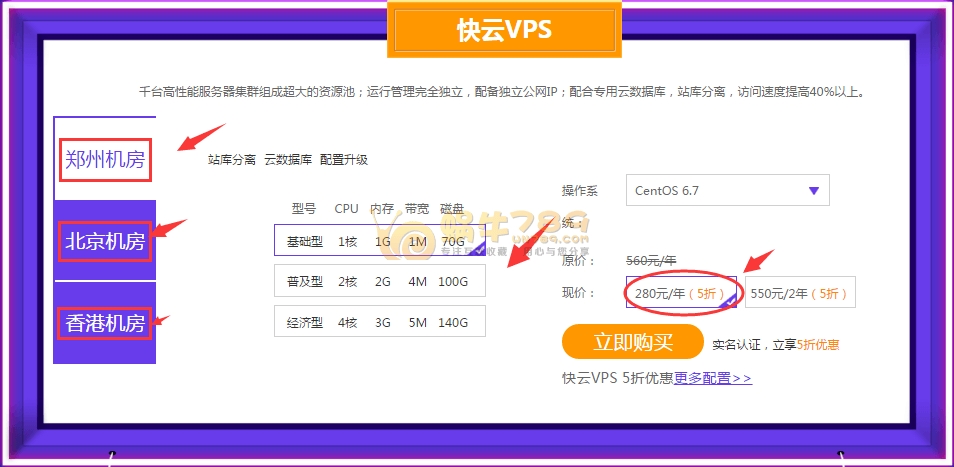Select the 280元/年 price option
Image resolution: width=954 pixels, height=467 pixels.
click(x=680, y=293)
